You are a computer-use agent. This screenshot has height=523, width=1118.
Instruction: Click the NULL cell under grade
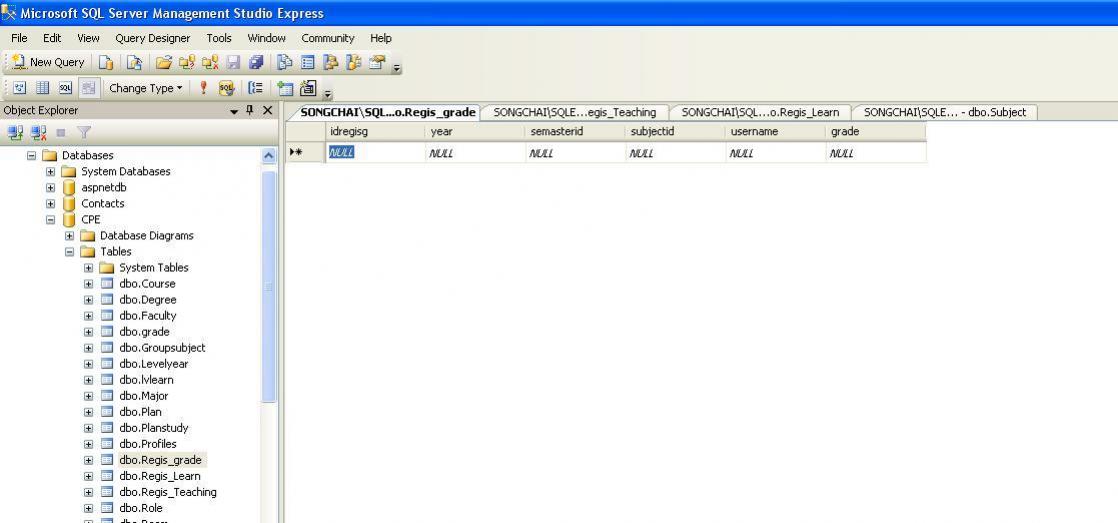point(876,152)
